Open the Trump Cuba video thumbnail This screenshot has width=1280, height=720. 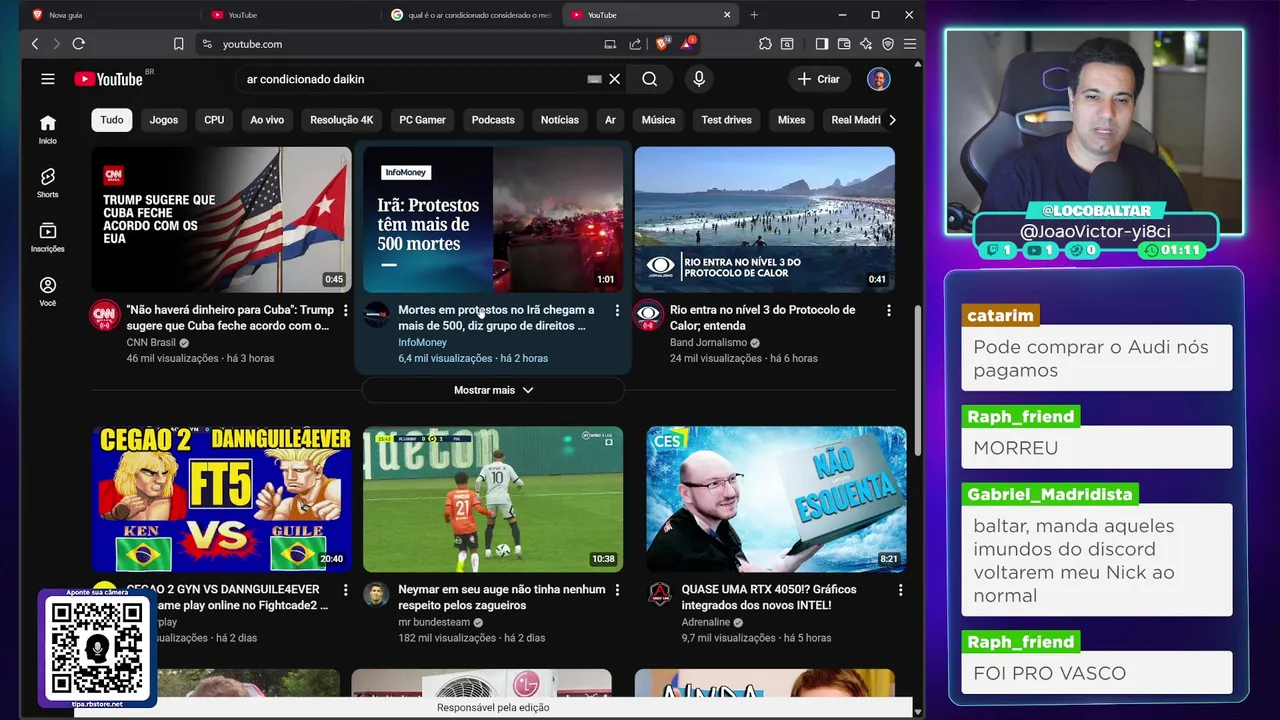click(221, 220)
